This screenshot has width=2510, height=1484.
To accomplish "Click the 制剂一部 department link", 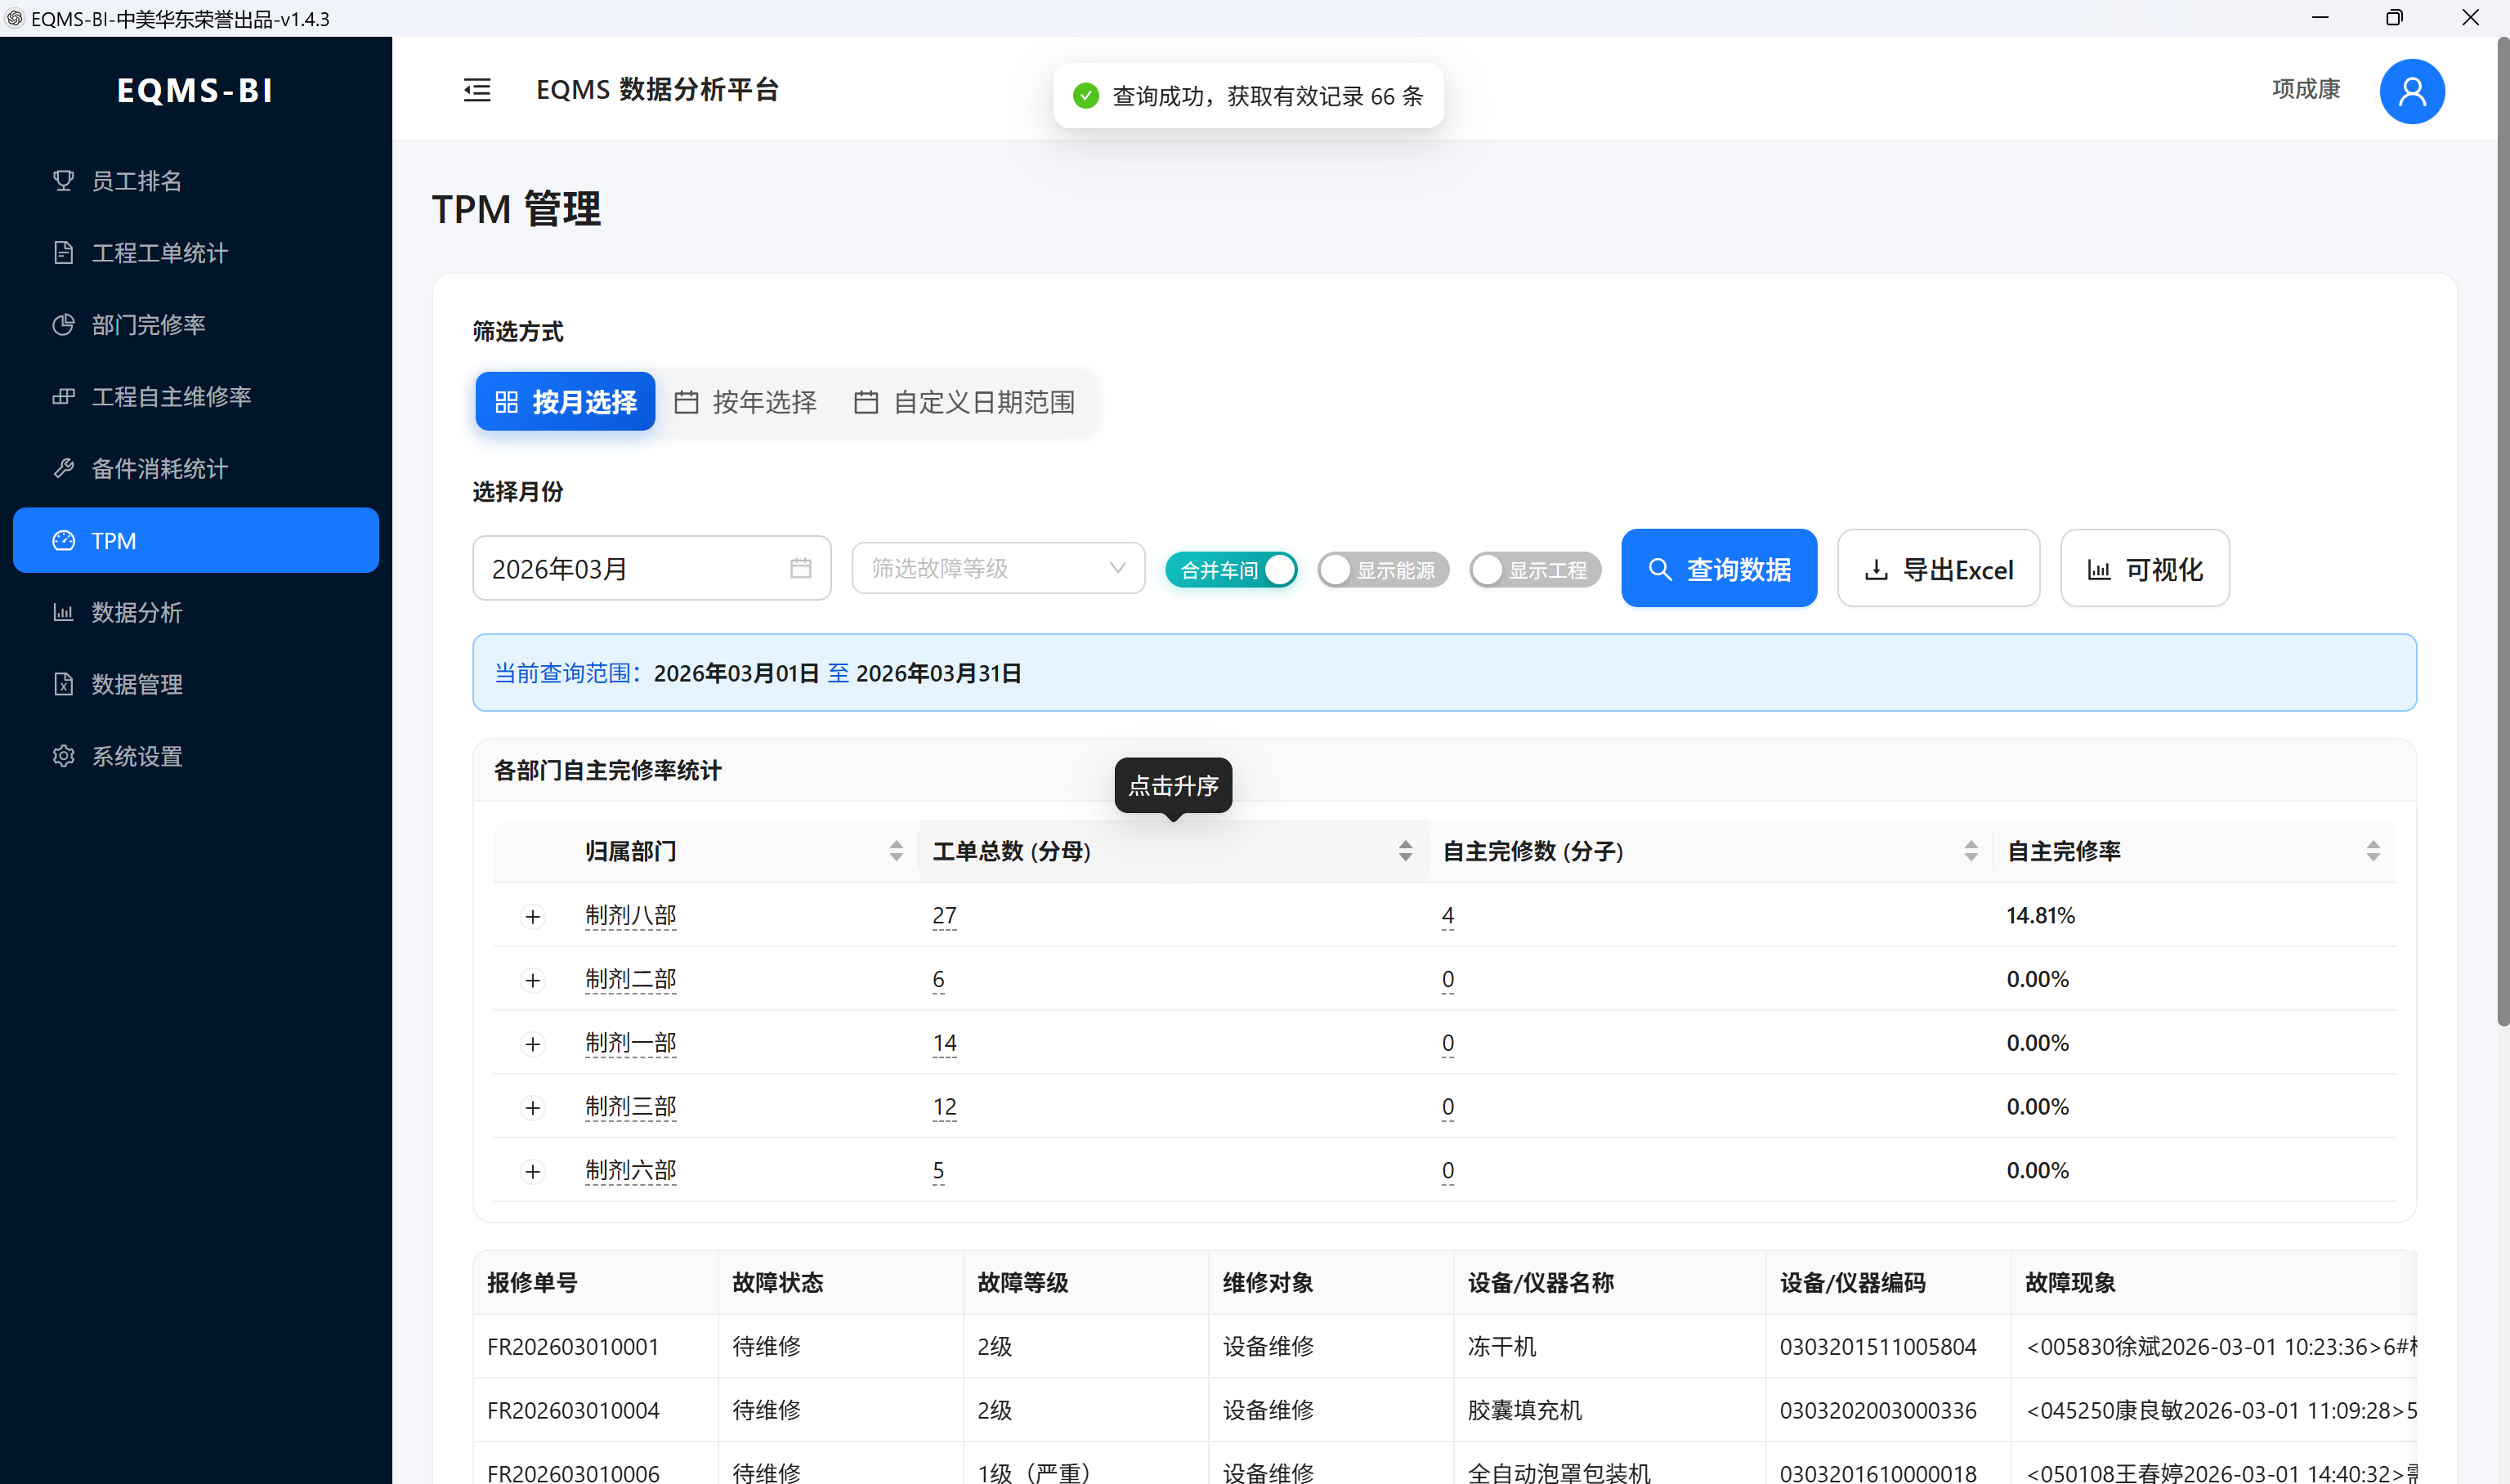I will tap(631, 1043).
